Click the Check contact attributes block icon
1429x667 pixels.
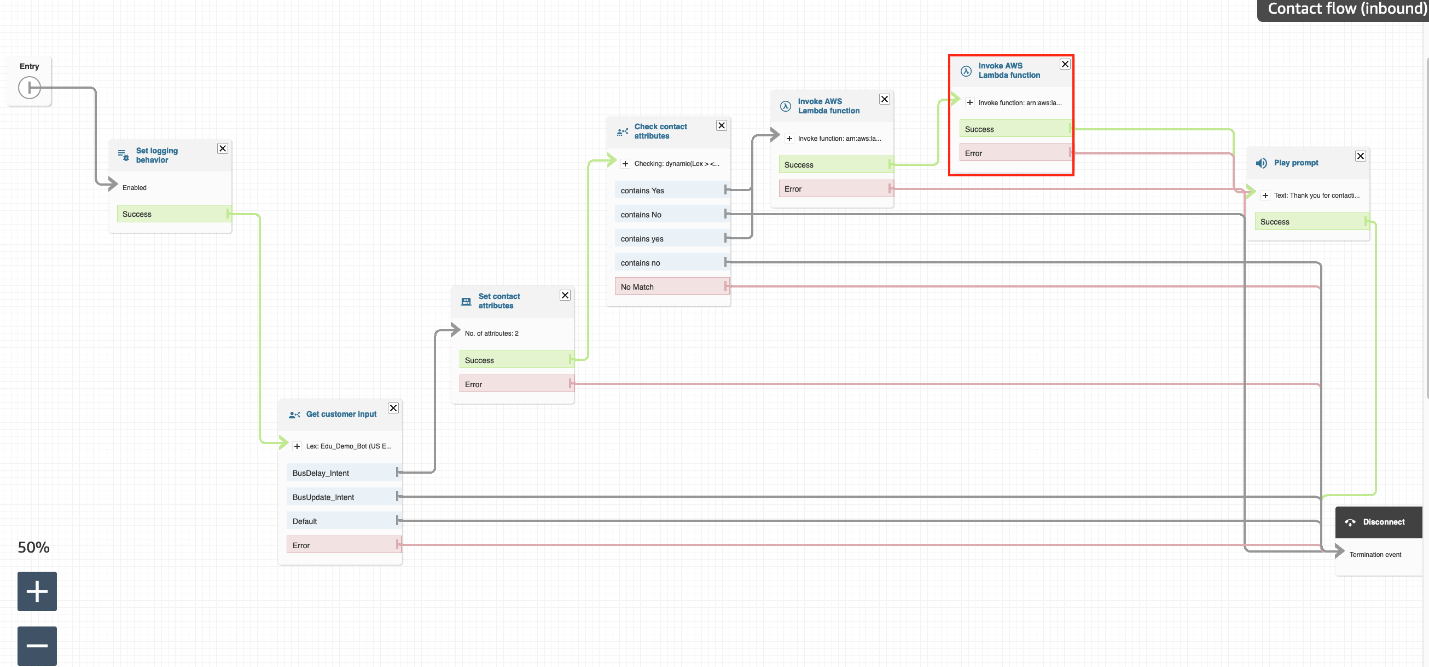[622, 131]
